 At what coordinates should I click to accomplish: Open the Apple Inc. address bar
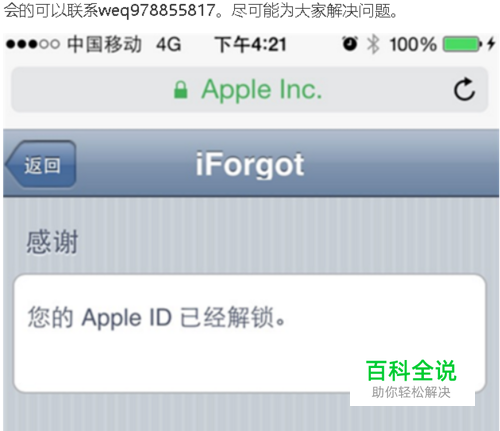(250, 90)
